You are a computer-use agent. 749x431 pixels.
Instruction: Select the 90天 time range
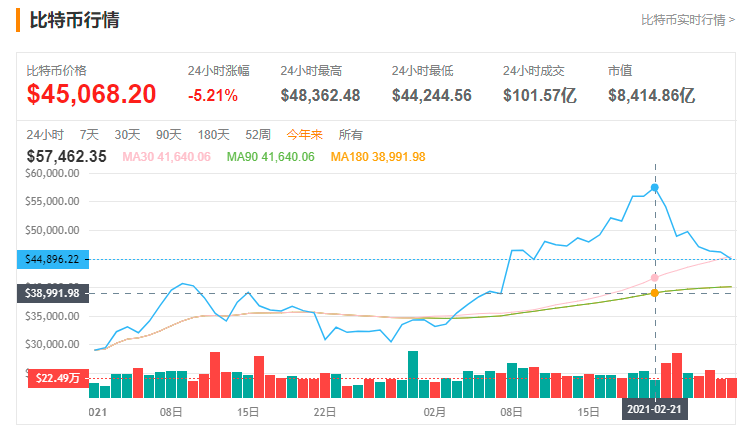pyautogui.click(x=169, y=135)
